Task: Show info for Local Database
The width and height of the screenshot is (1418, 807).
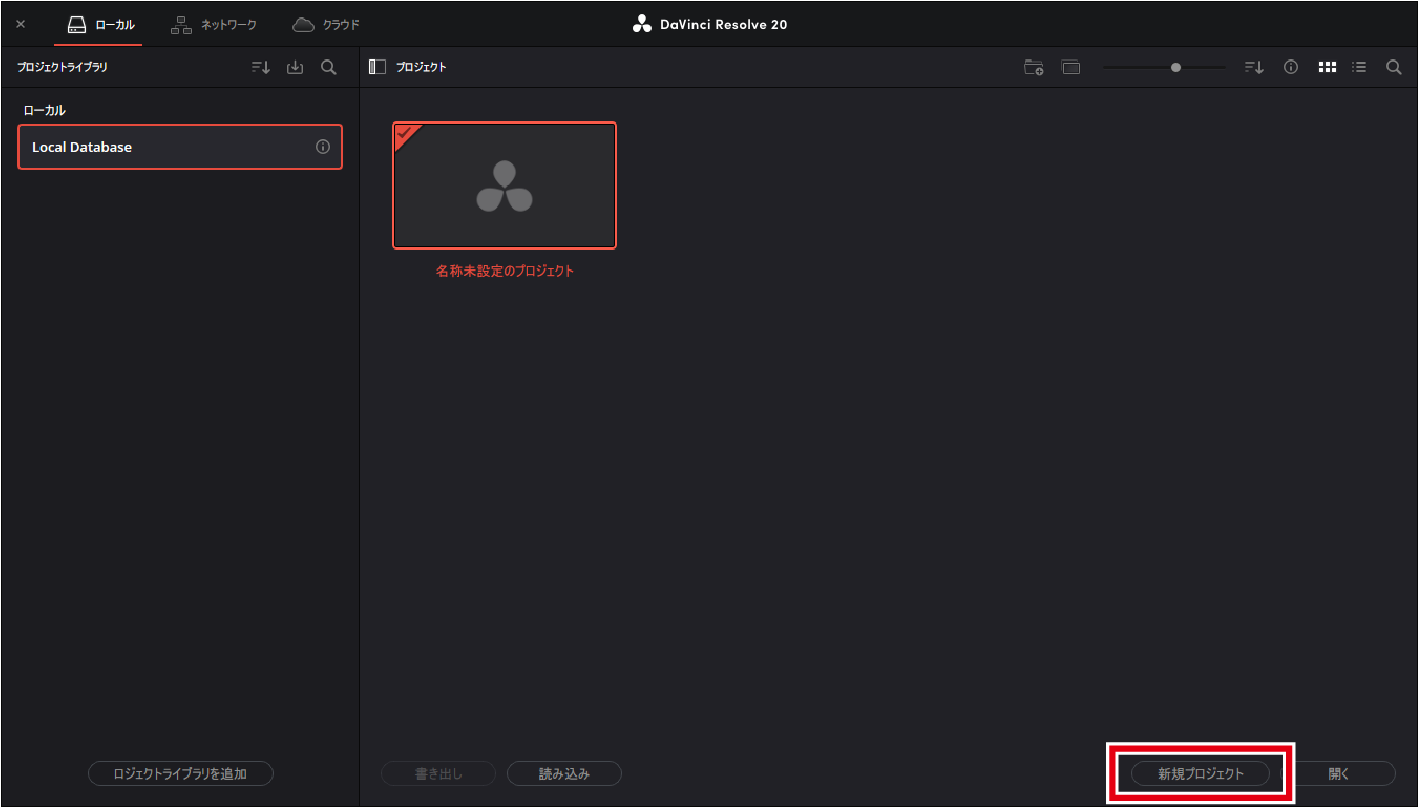Action: click(x=322, y=147)
